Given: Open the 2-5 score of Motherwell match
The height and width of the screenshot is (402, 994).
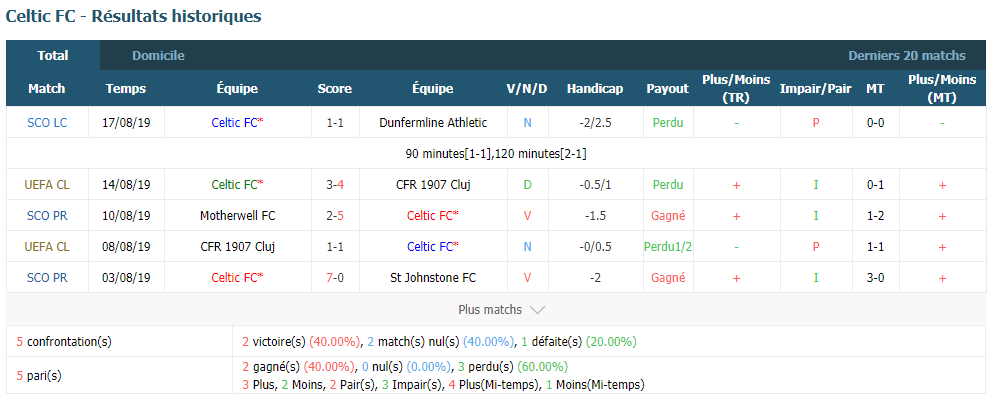Looking at the screenshot, I should click(x=335, y=216).
